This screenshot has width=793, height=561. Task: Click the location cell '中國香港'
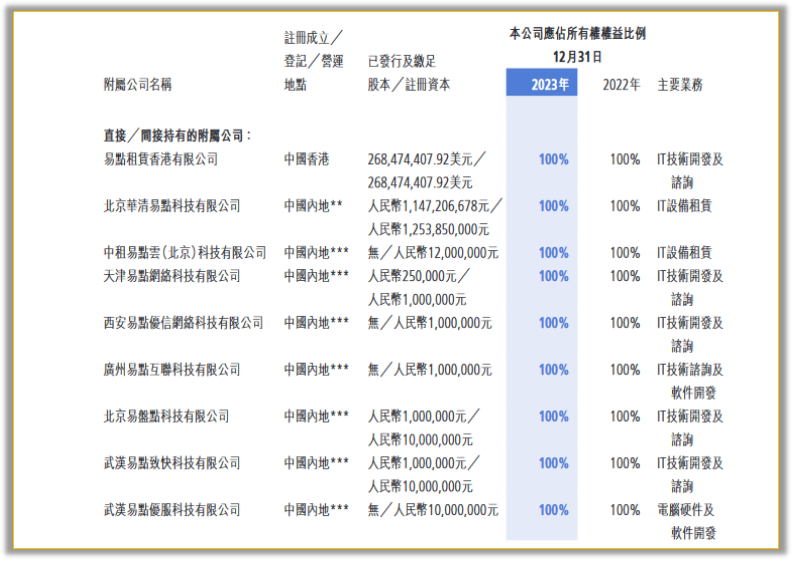point(306,159)
